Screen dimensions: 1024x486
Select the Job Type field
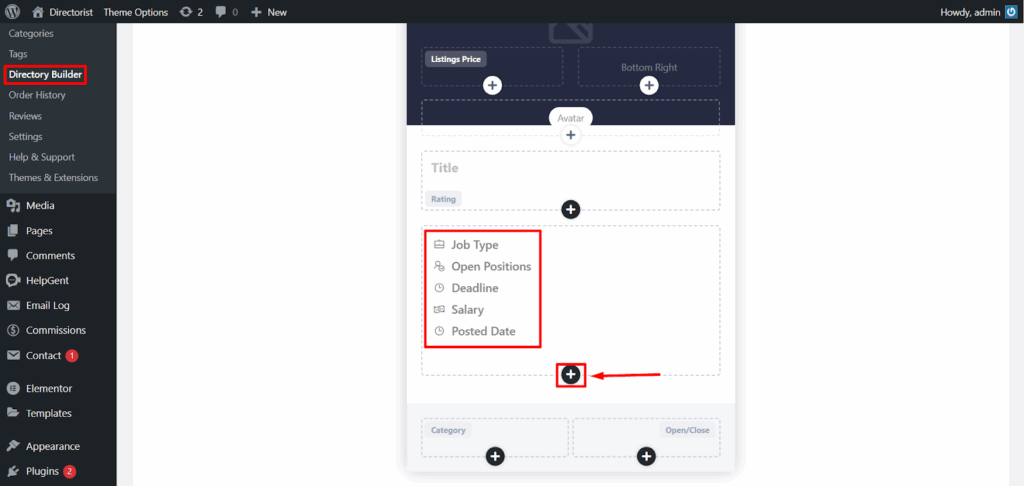[x=466, y=245]
